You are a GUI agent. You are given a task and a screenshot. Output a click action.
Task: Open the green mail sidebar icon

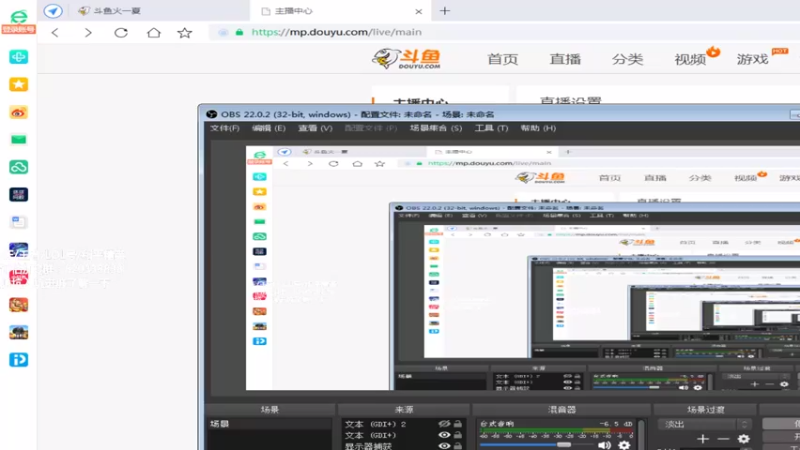pyautogui.click(x=18, y=139)
